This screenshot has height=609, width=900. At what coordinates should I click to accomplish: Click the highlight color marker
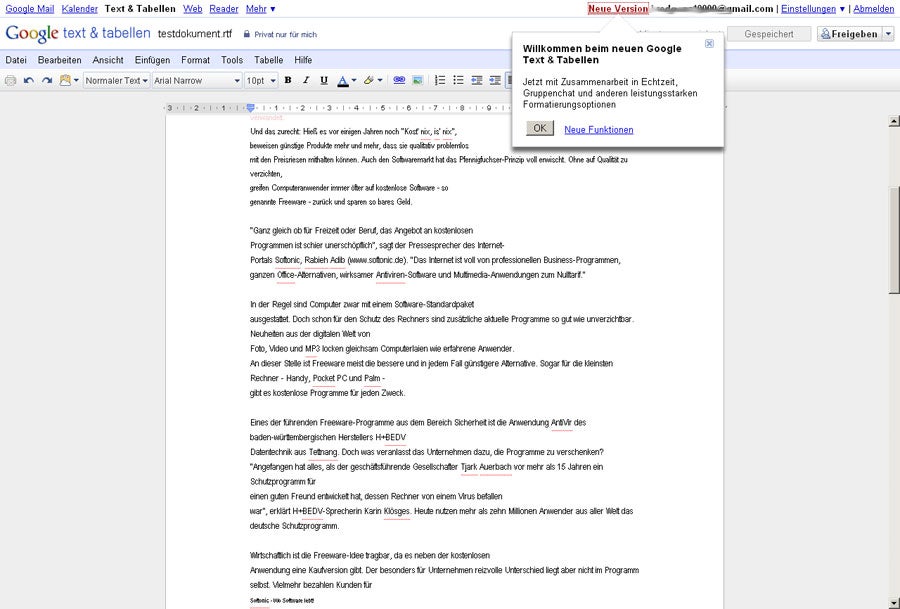[369, 81]
